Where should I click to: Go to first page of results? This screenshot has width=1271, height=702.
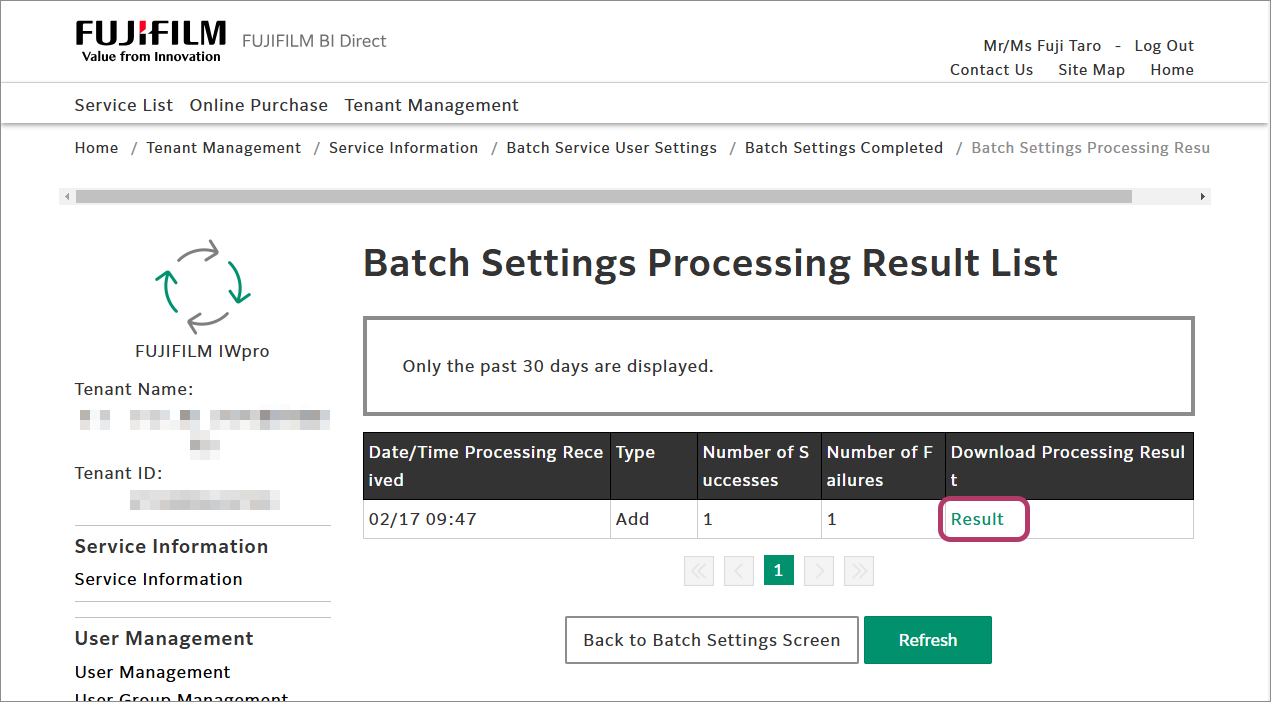(699, 571)
